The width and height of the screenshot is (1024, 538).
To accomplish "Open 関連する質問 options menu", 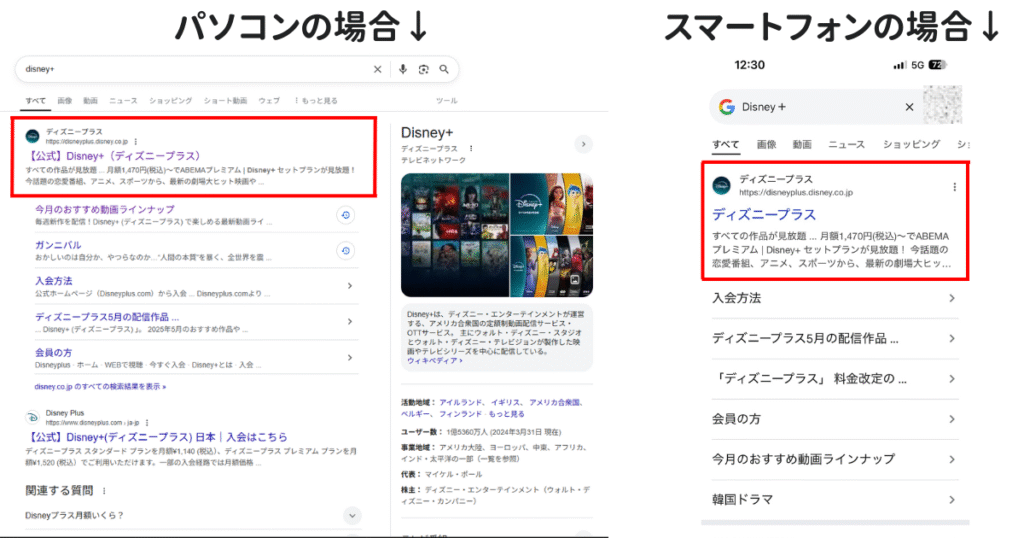I will pos(104,490).
